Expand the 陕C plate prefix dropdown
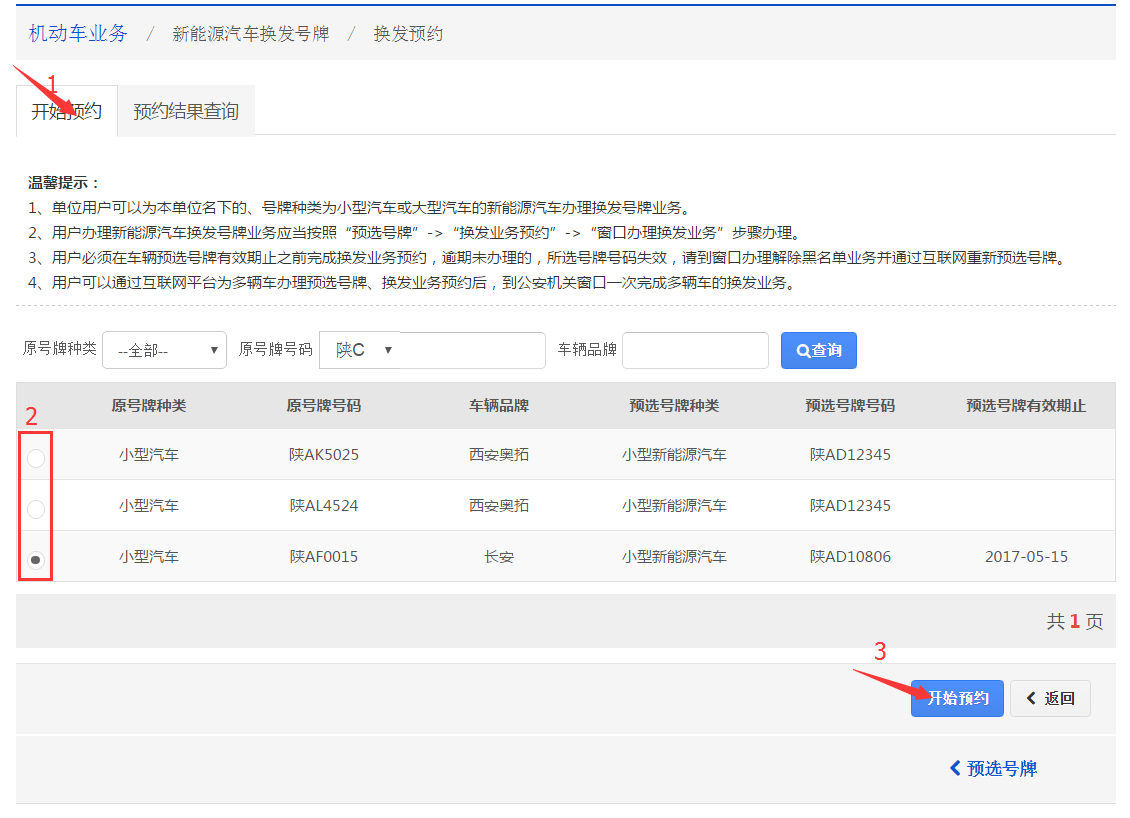The width and height of the screenshot is (1130, 818). click(360, 350)
